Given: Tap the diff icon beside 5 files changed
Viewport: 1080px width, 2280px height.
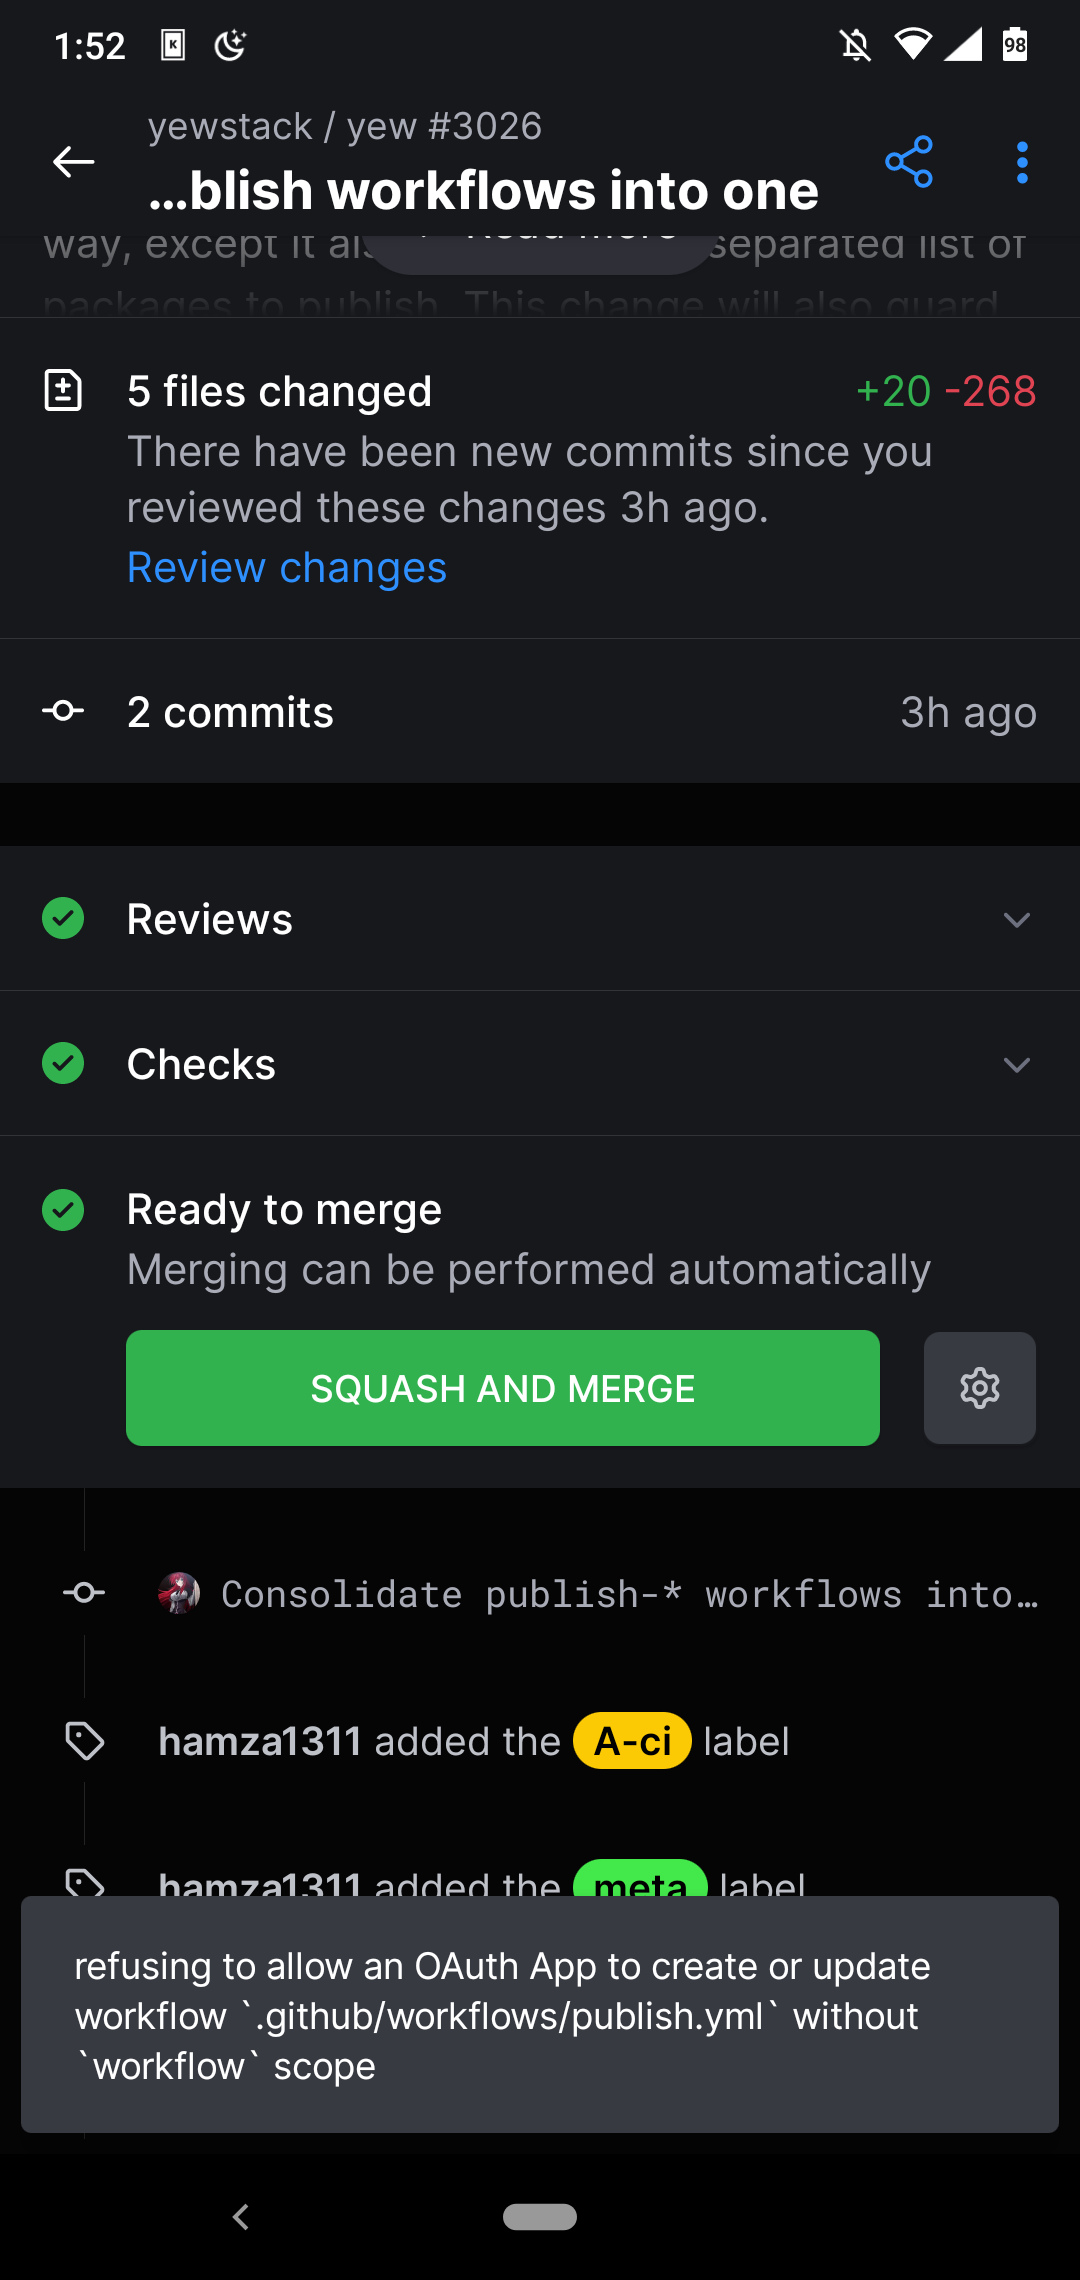Looking at the screenshot, I should (x=64, y=390).
